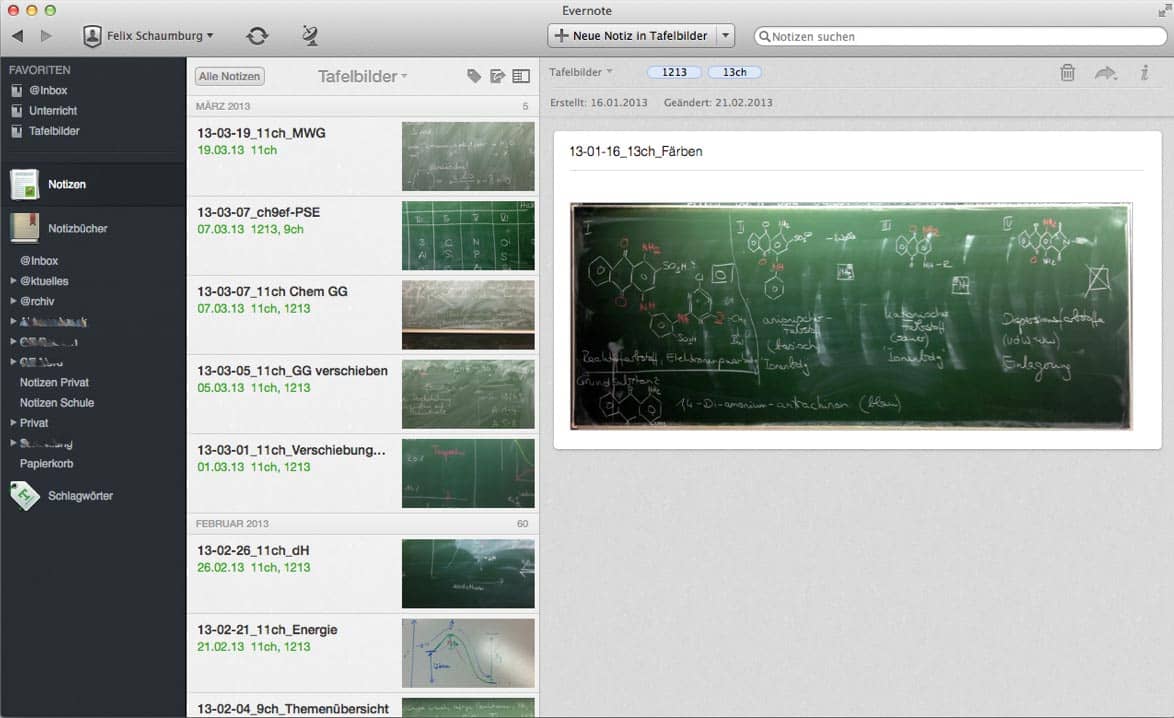
Task: Delete note with trash icon
Action: click(x=1068, y=72)
